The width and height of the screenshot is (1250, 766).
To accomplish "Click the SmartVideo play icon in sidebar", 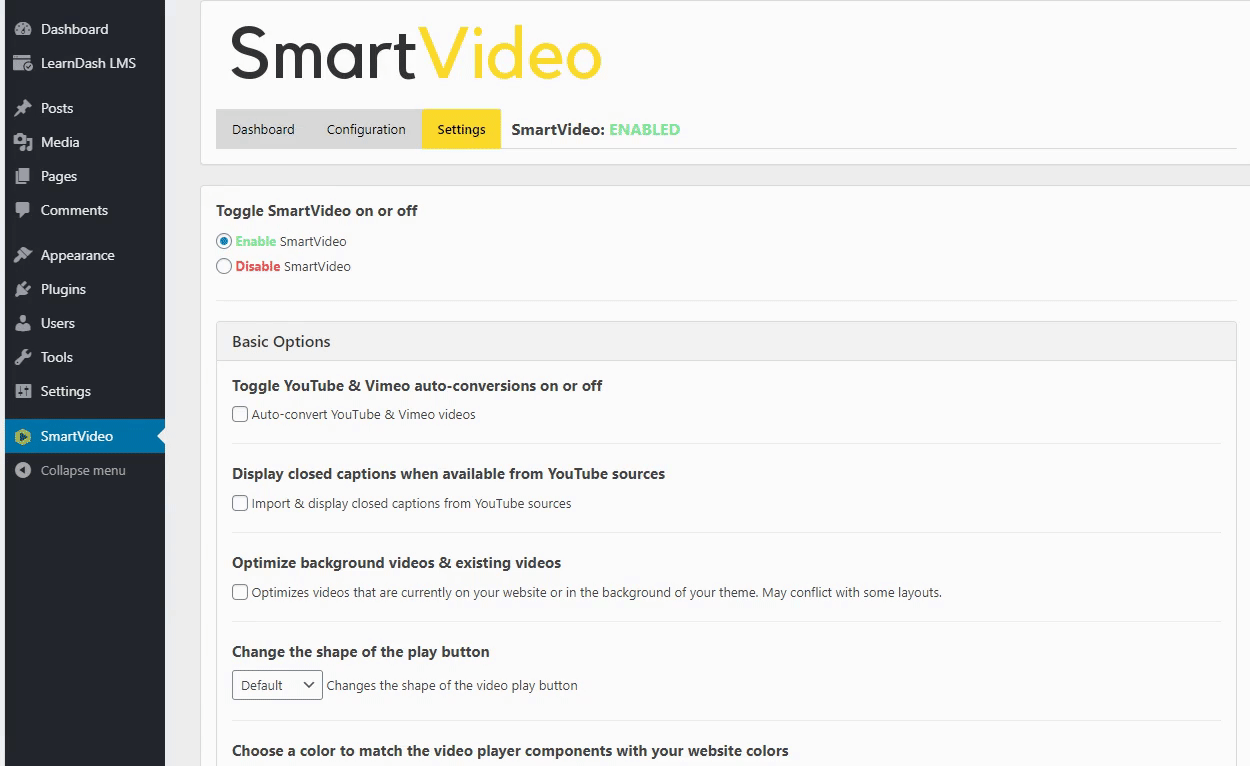I will coord(23,436).
